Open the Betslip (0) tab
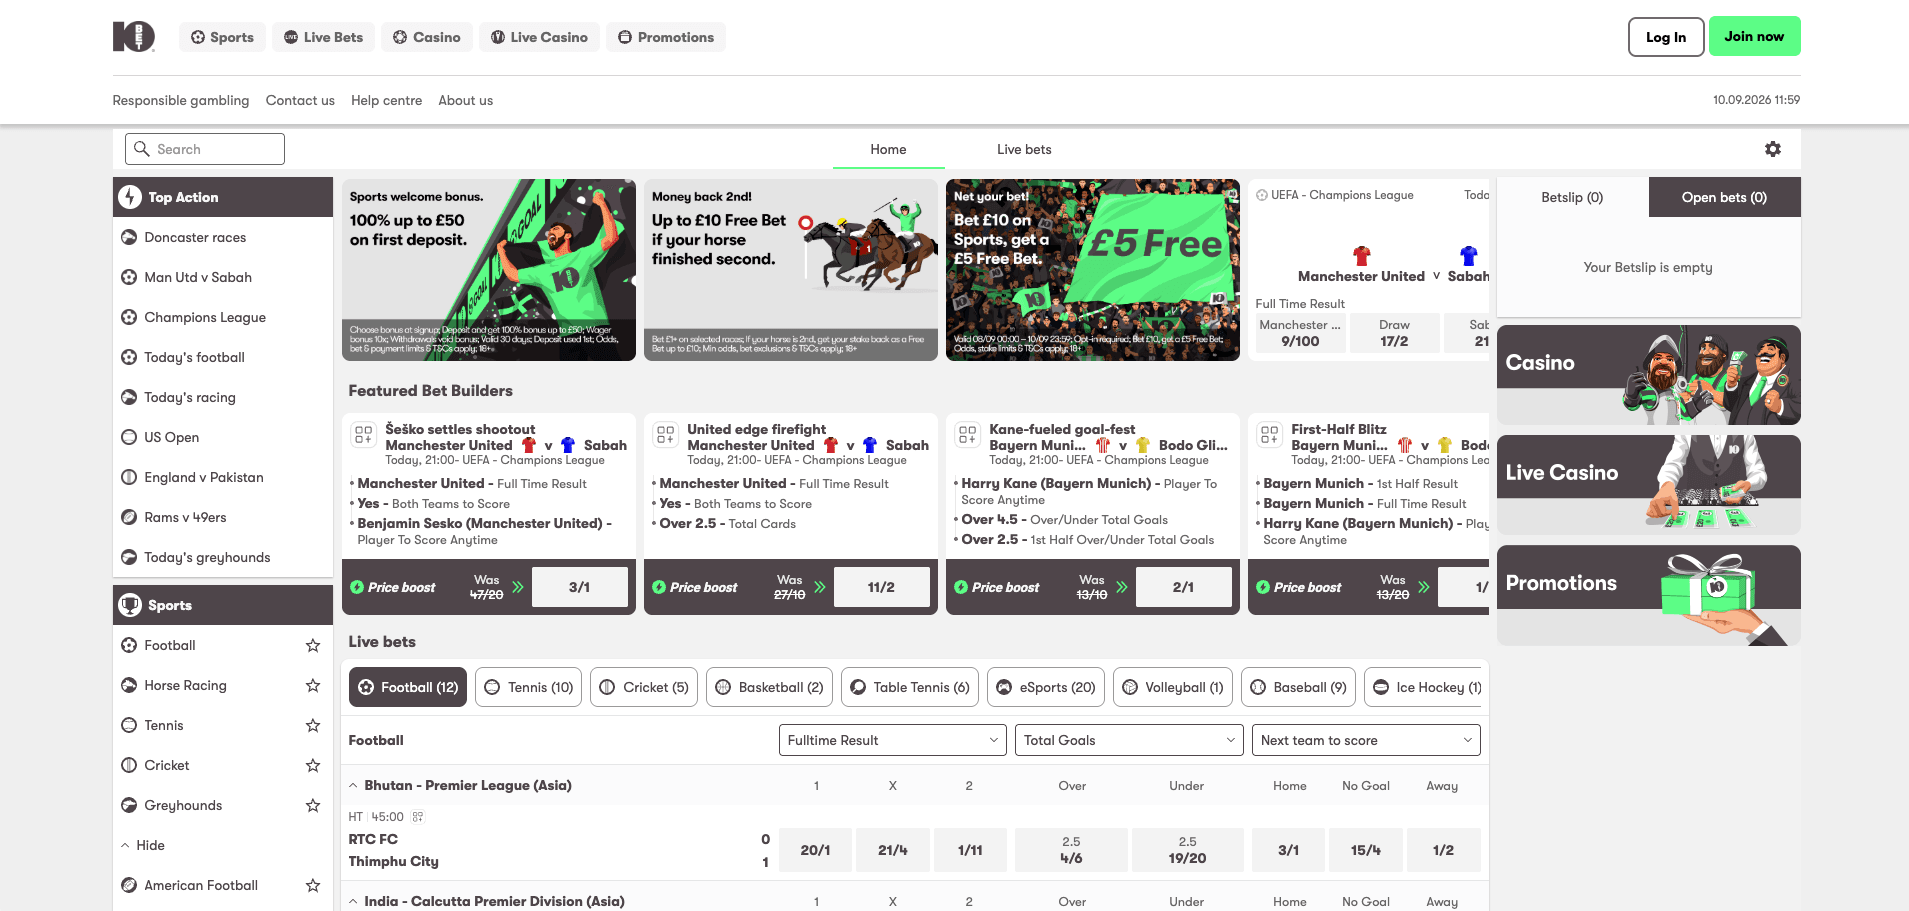This screenshot has height=911, width=1909. pyautogui.click(x=1572, y=197)
